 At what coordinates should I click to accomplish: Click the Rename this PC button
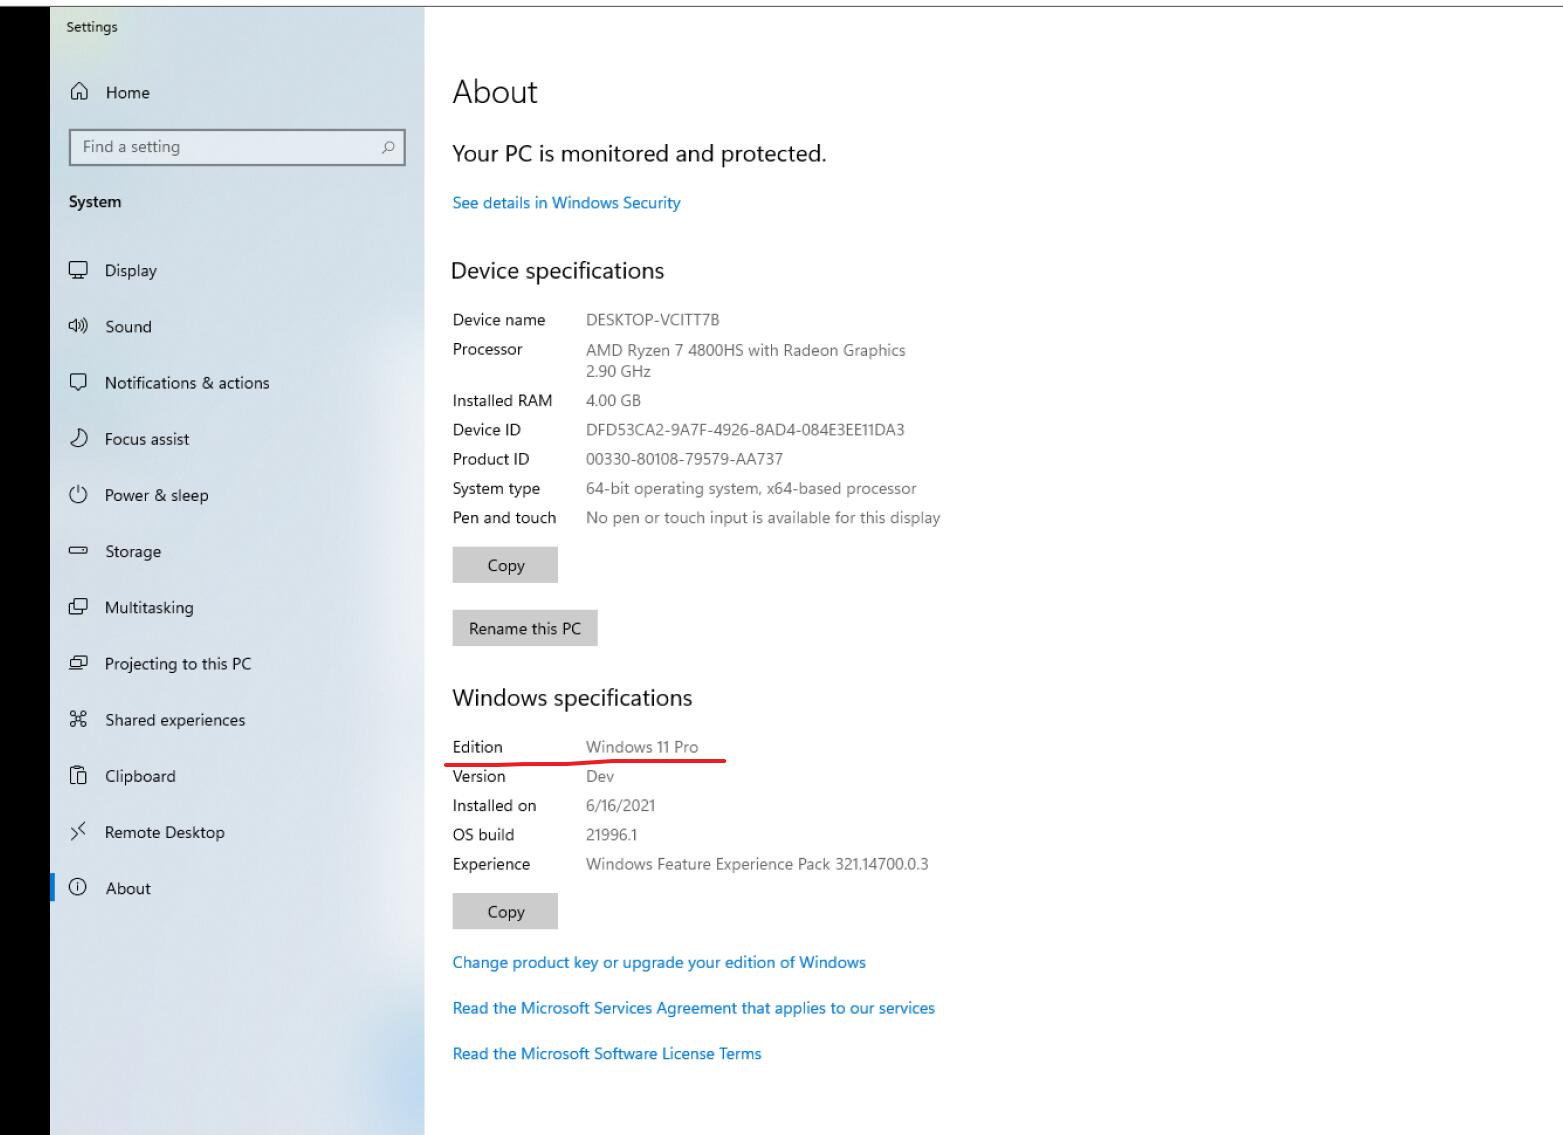coord(524,628)
